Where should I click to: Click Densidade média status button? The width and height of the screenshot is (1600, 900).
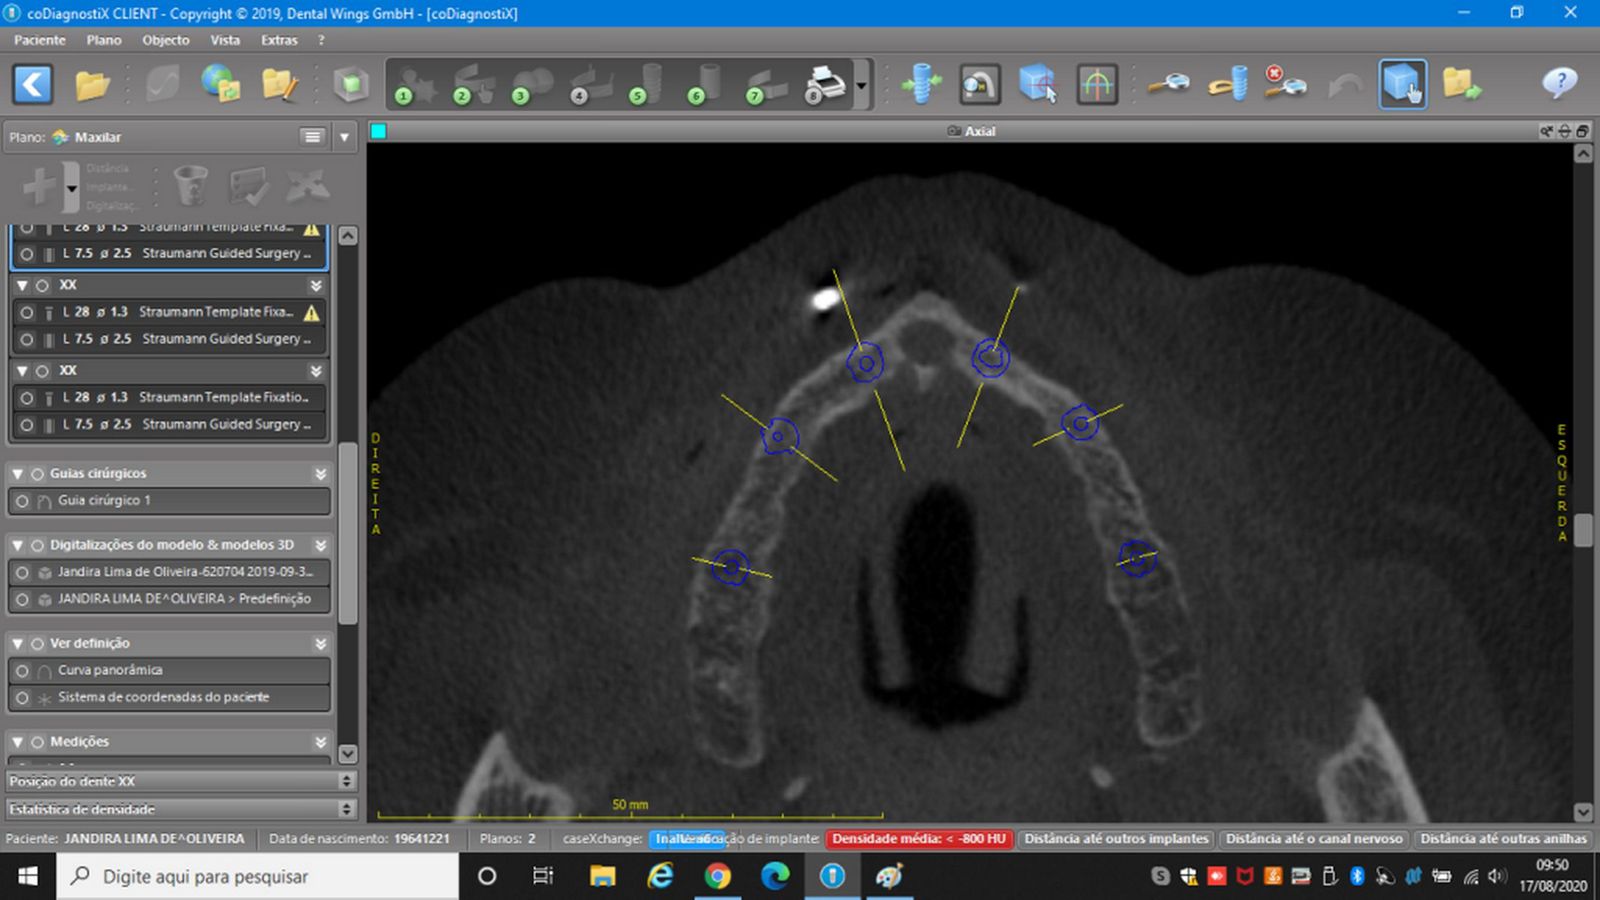[919, 839]
